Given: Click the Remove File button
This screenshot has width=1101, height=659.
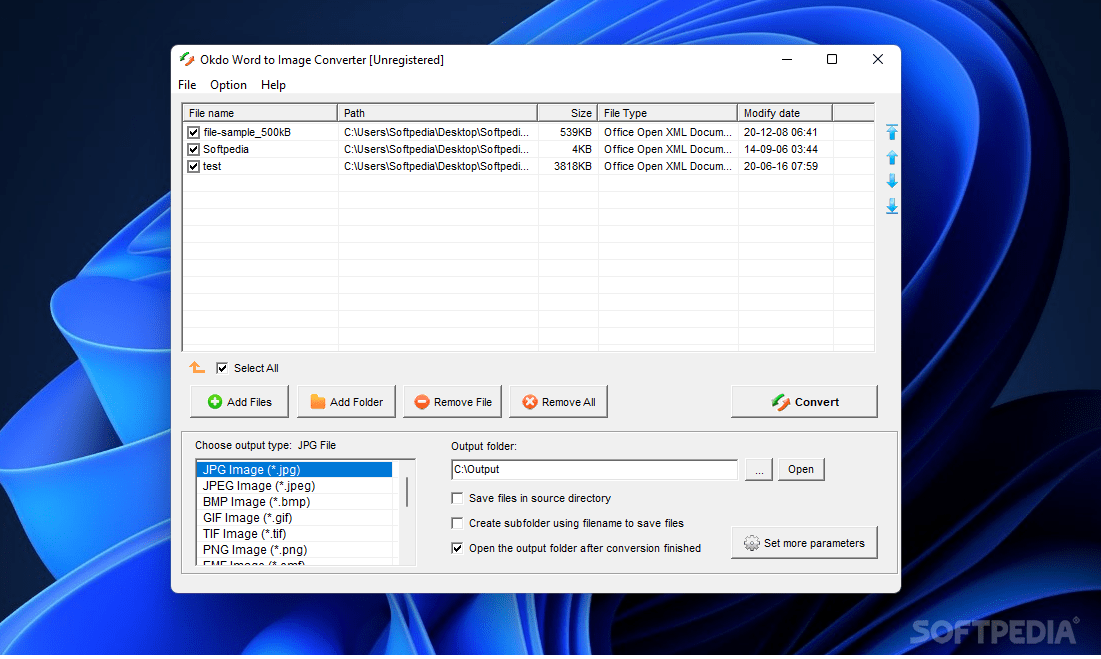Looking at the screenshot, I should point(452,402).
